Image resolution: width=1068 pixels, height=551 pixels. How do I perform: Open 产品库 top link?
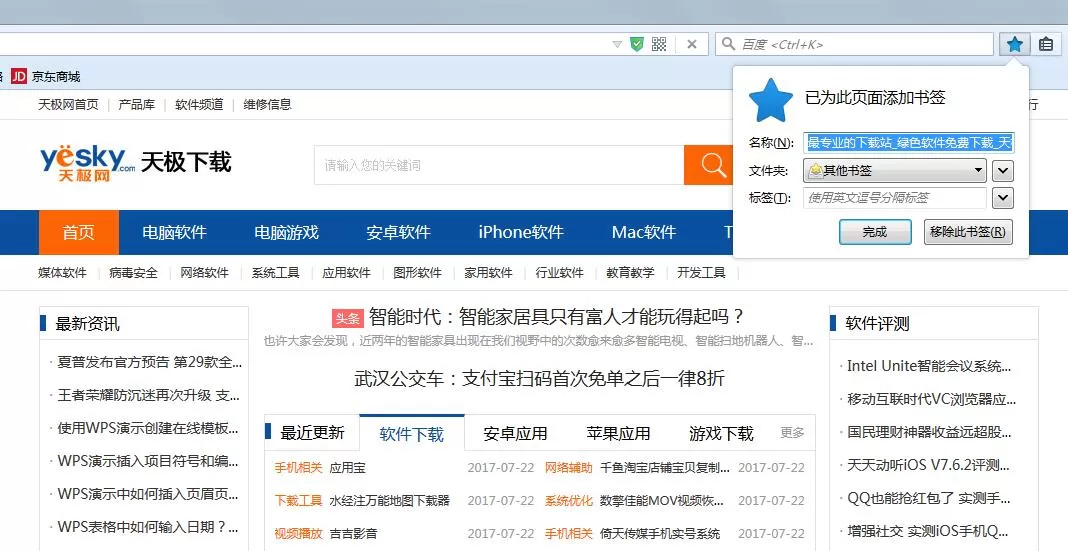pos(136,104)
